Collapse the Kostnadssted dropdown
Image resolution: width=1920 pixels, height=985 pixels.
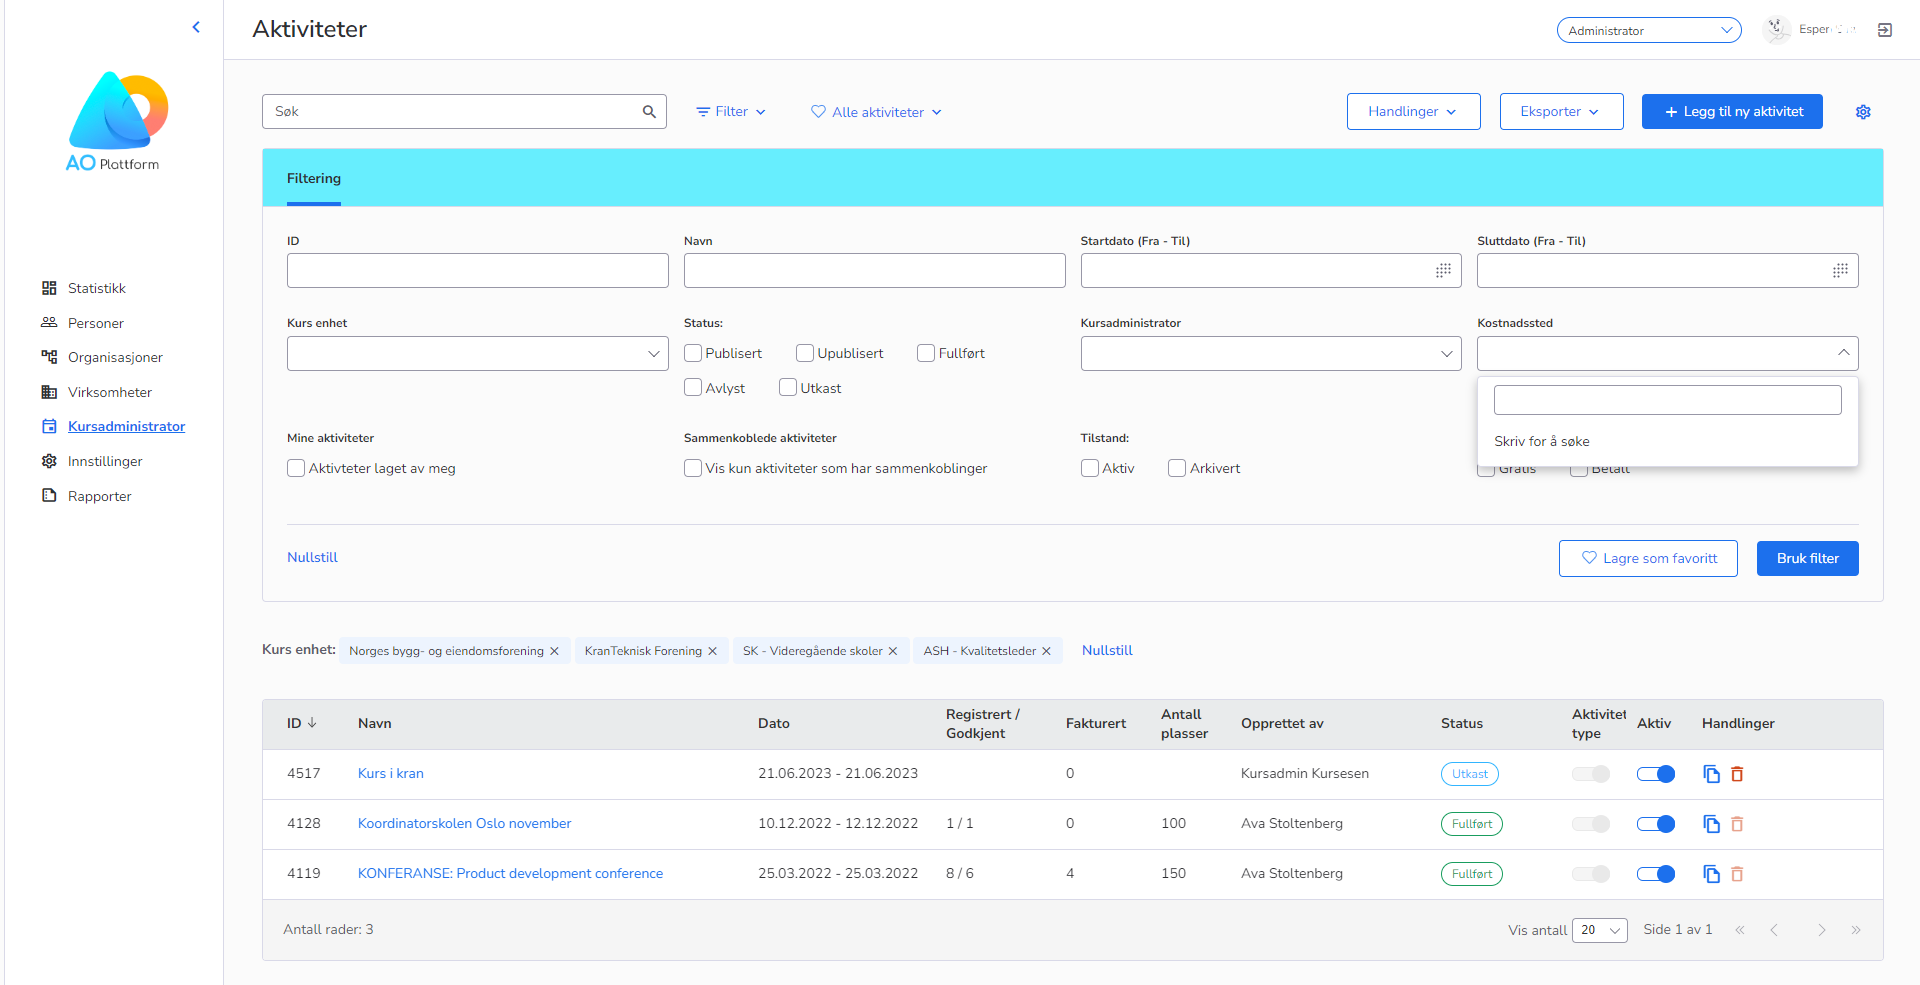point(1843,353)
